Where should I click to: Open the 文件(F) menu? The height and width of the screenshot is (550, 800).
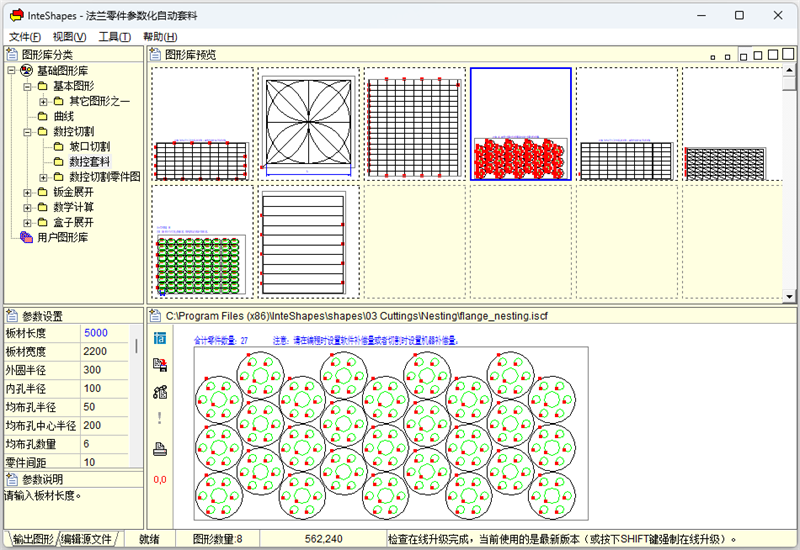(24, 37)
